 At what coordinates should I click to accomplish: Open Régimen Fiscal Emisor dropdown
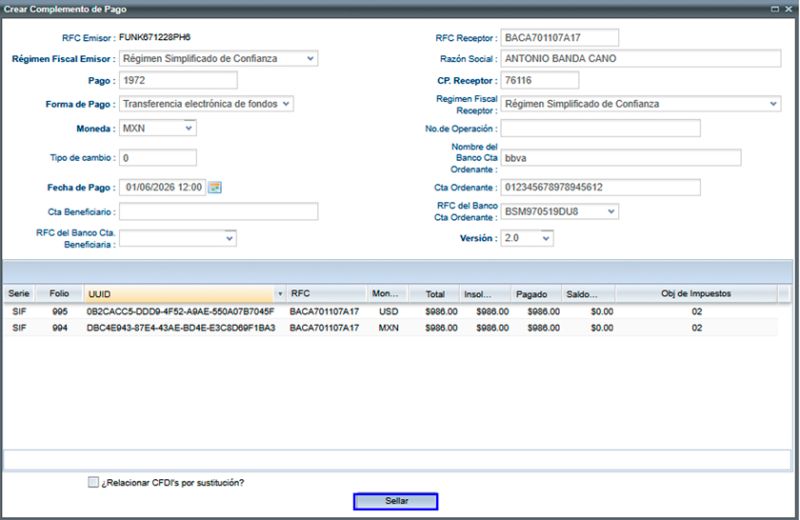[x=310, y=59]
